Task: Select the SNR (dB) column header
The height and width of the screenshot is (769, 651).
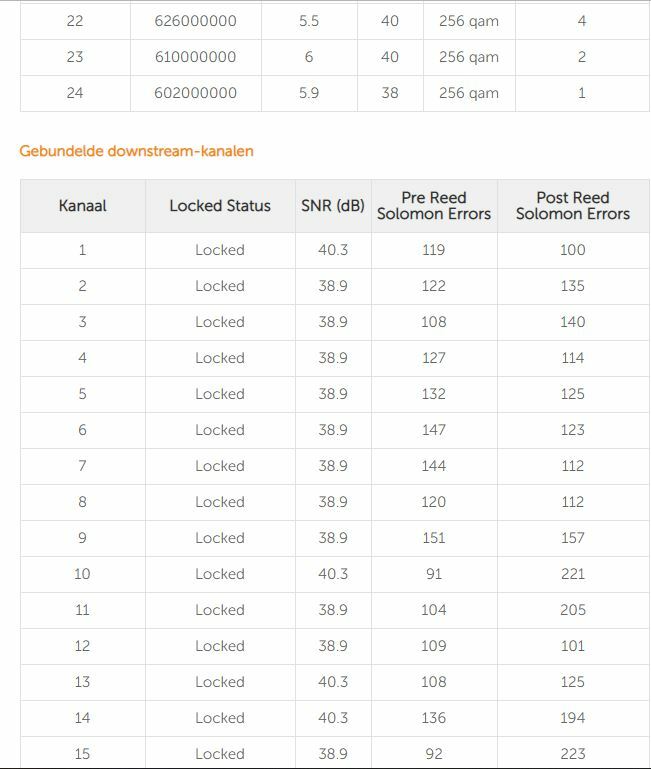Action: pyautogui.click(x=333, y=205)
